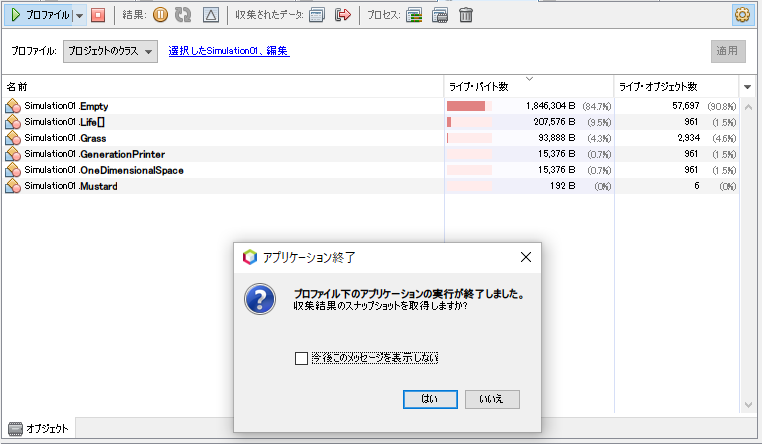
Task: Click the class icon of Simulation01.Mustard
Action: tap(13, 186)
